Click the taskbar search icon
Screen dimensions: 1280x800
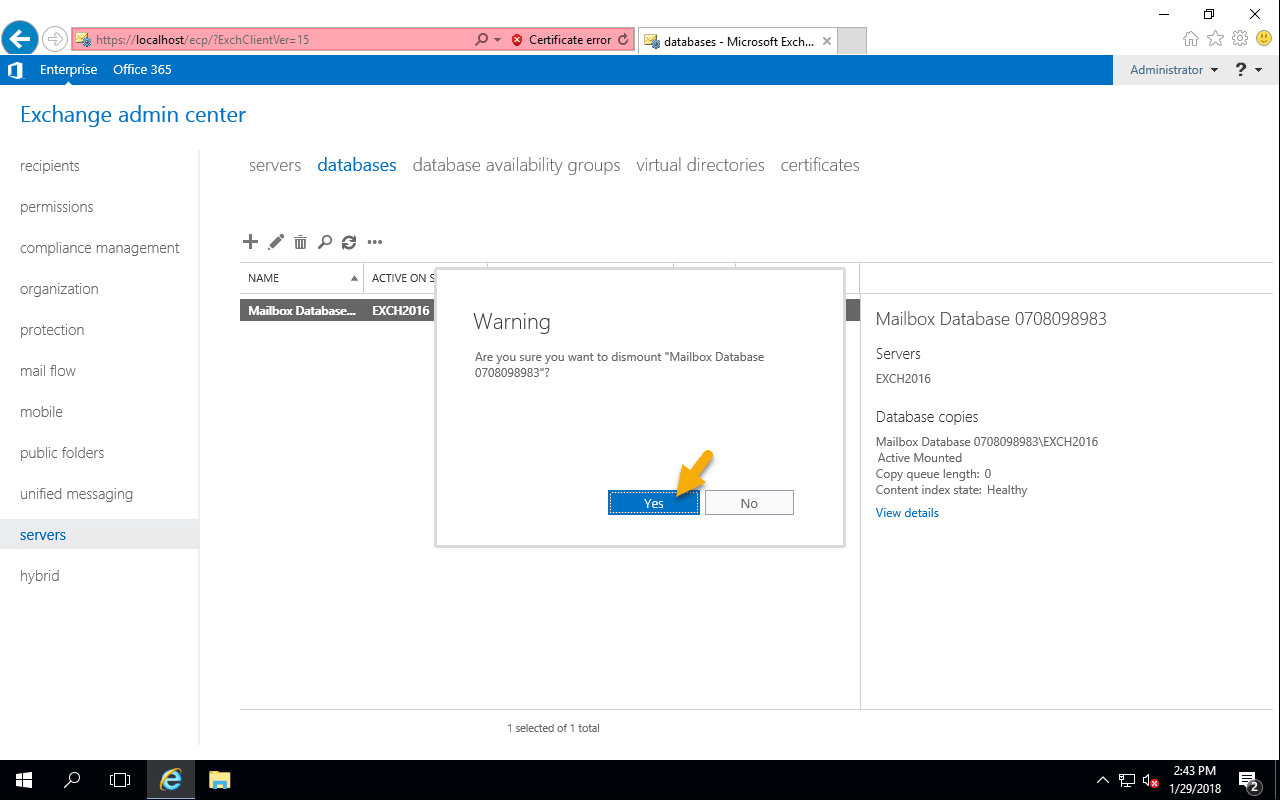pyautogui.click(x=72, y=780)
